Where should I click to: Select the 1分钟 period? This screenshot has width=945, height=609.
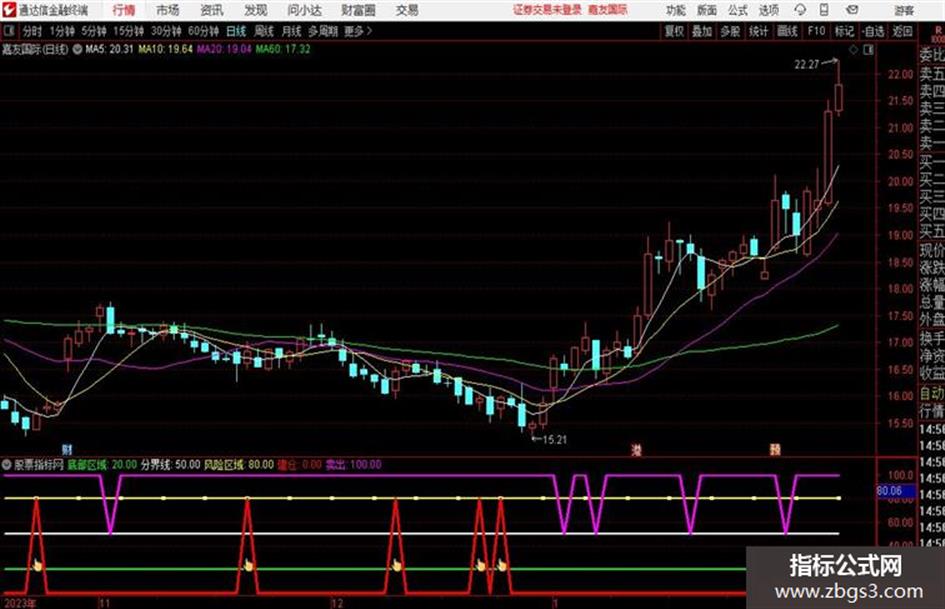click(x=62, y=31)
